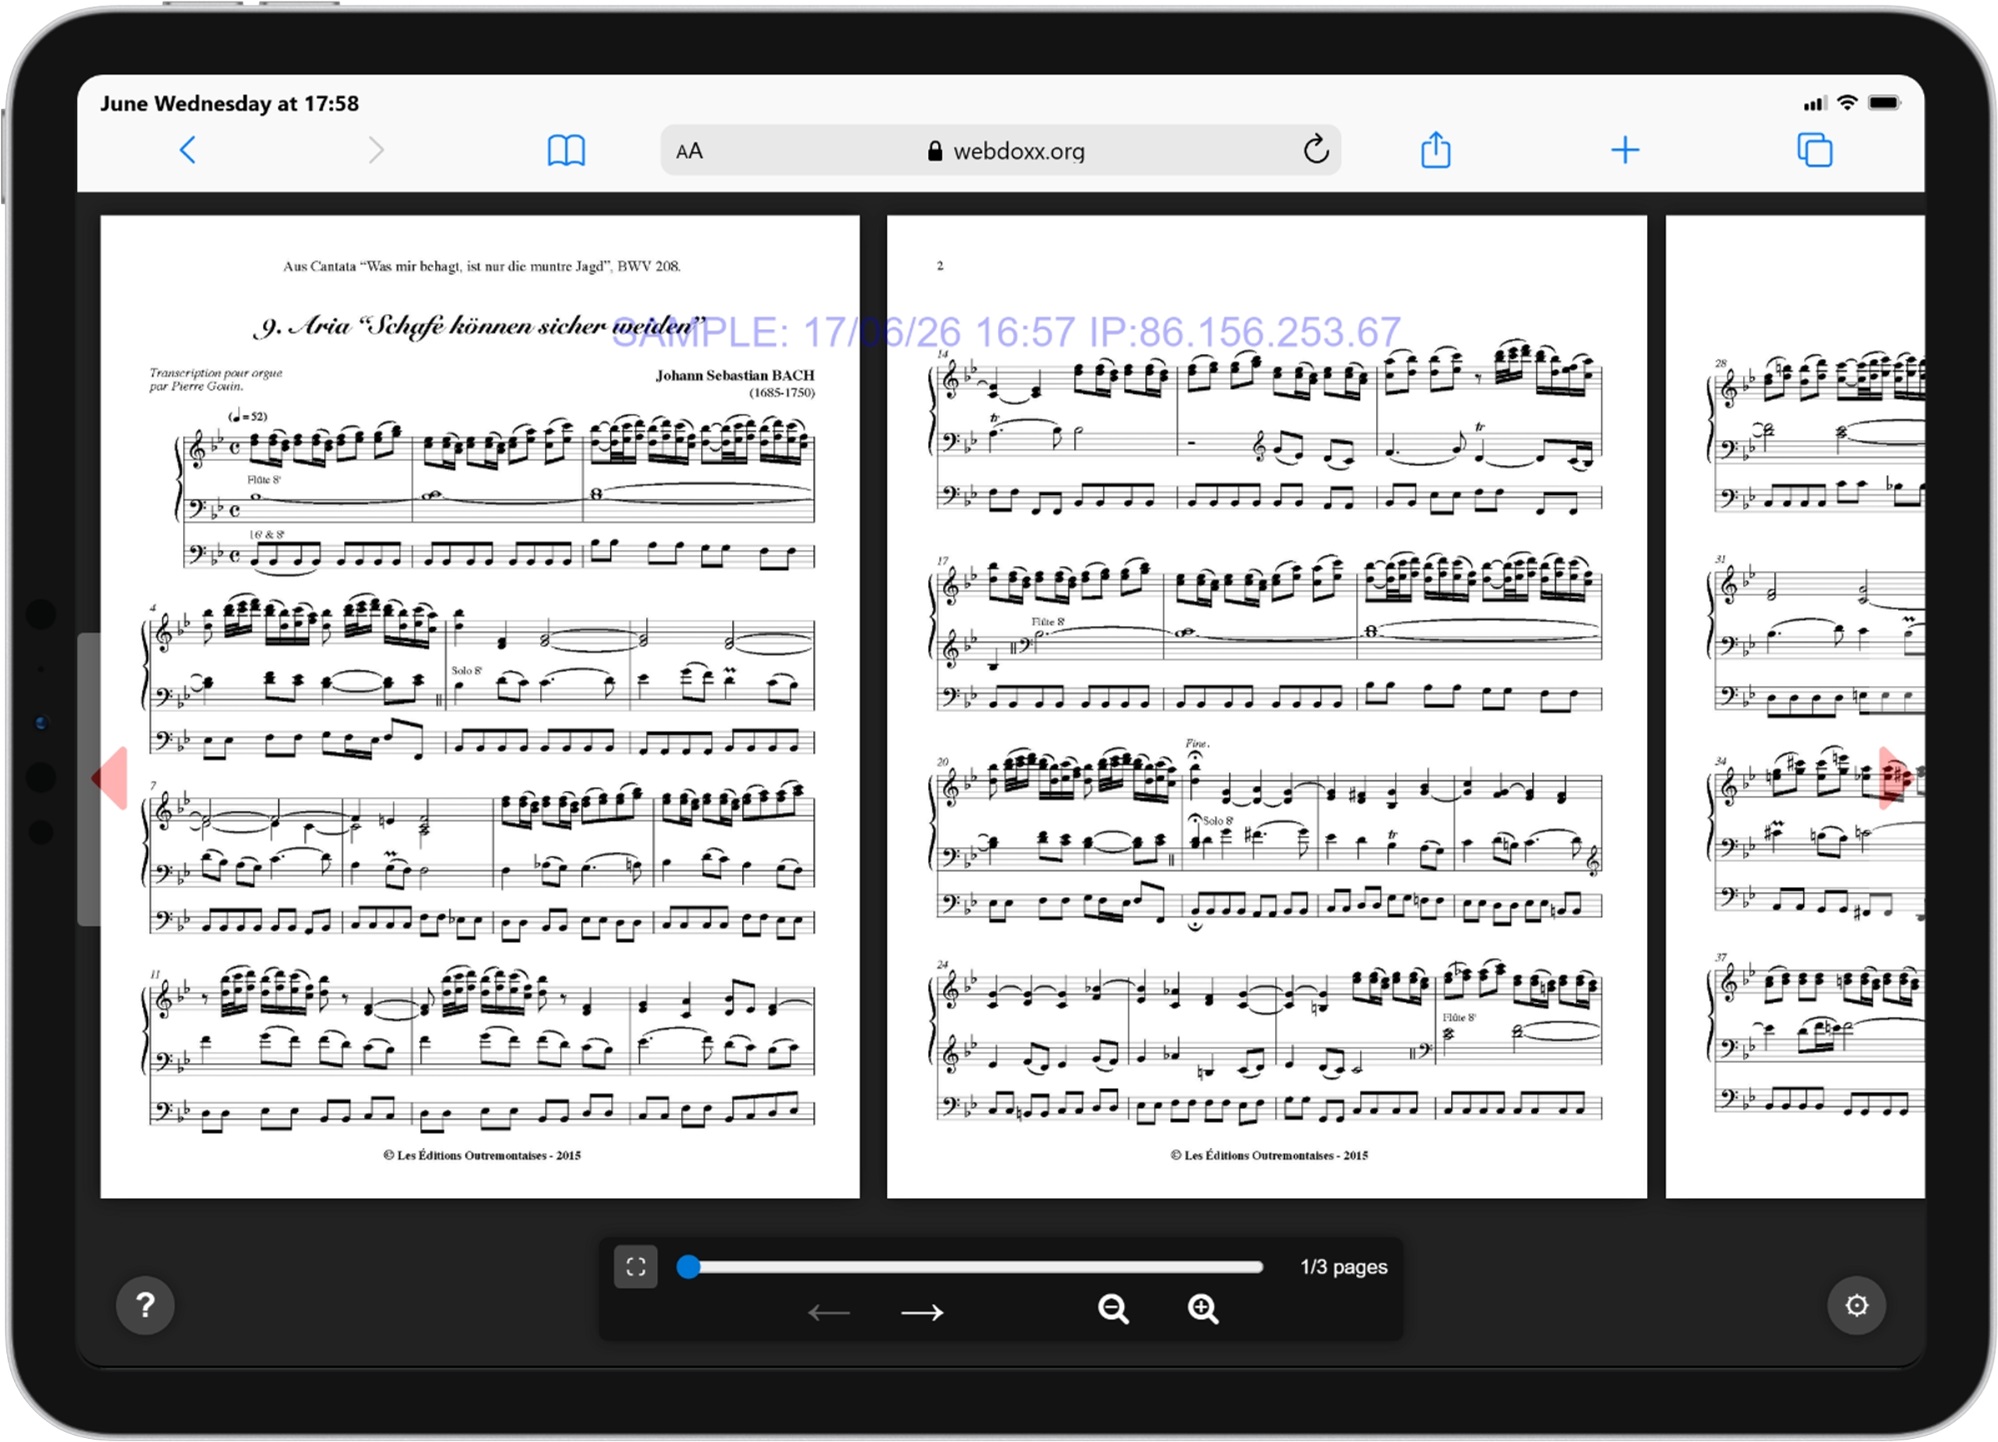Open the bookmarks book icon
Image resolution: width=1998 pixels, height=1442 pixels.
[566, 151]
